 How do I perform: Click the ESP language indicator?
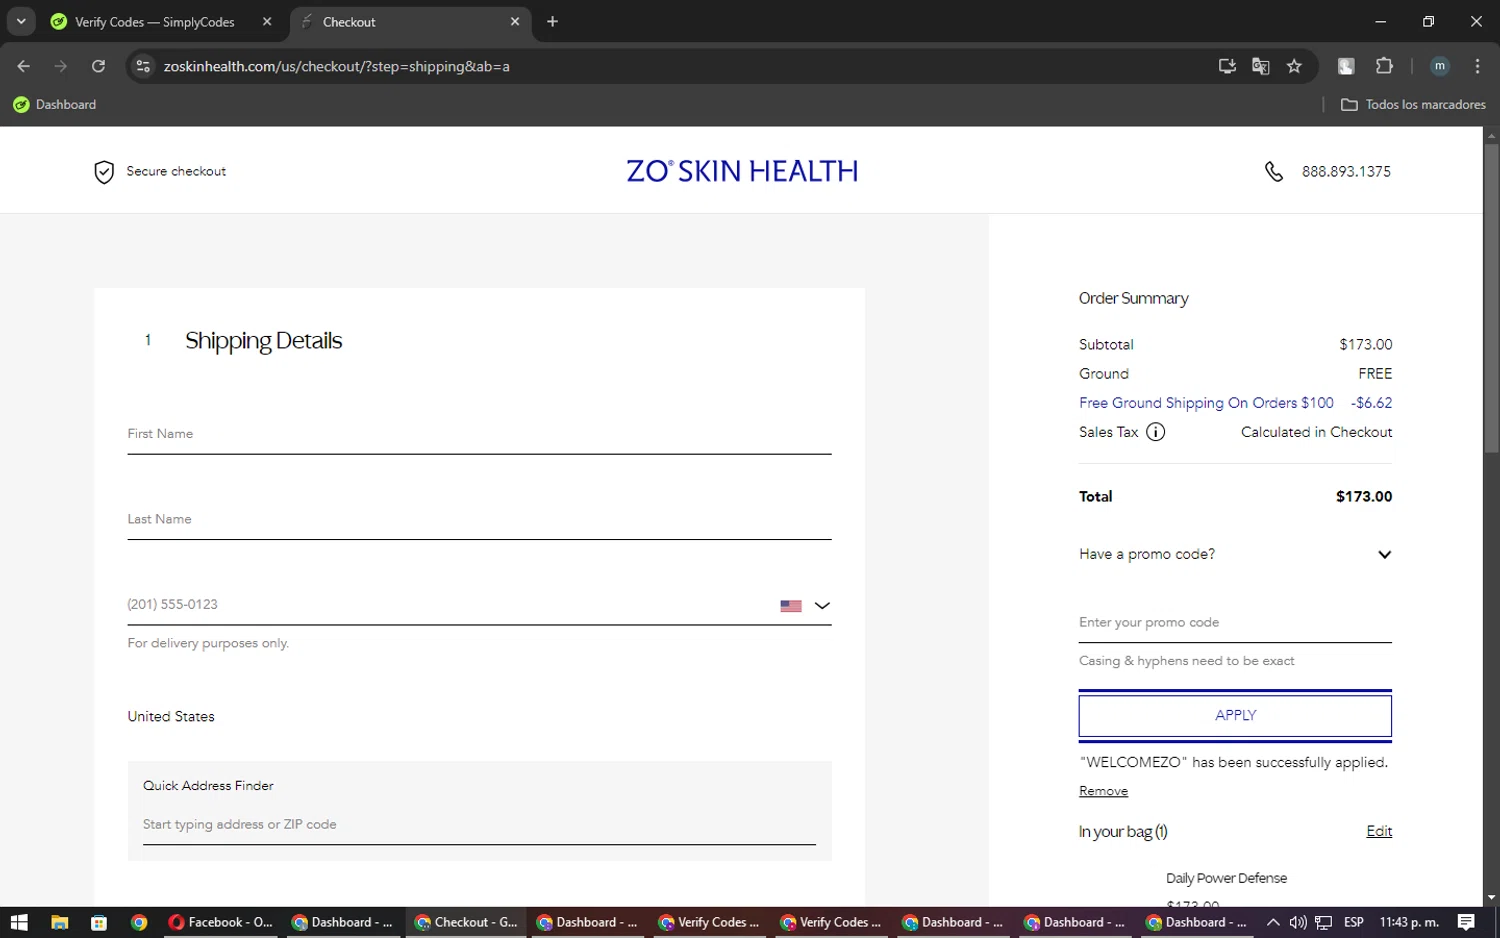pos(1354,922)
